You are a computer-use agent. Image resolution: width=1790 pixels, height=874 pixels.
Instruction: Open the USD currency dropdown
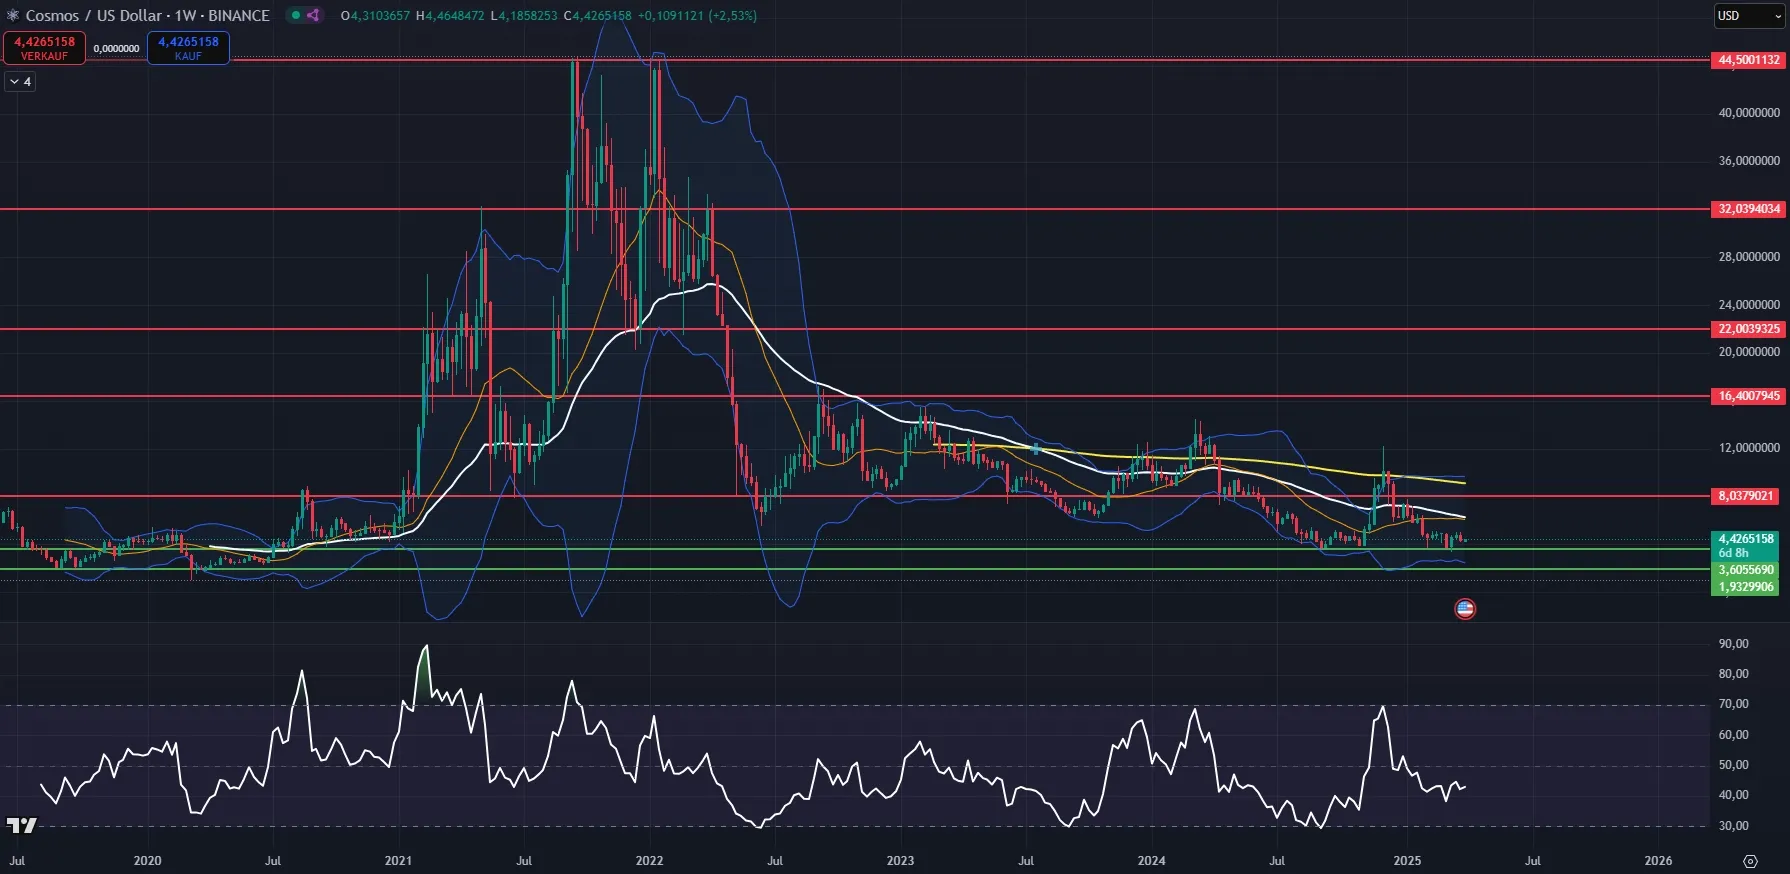(1749, 15)
